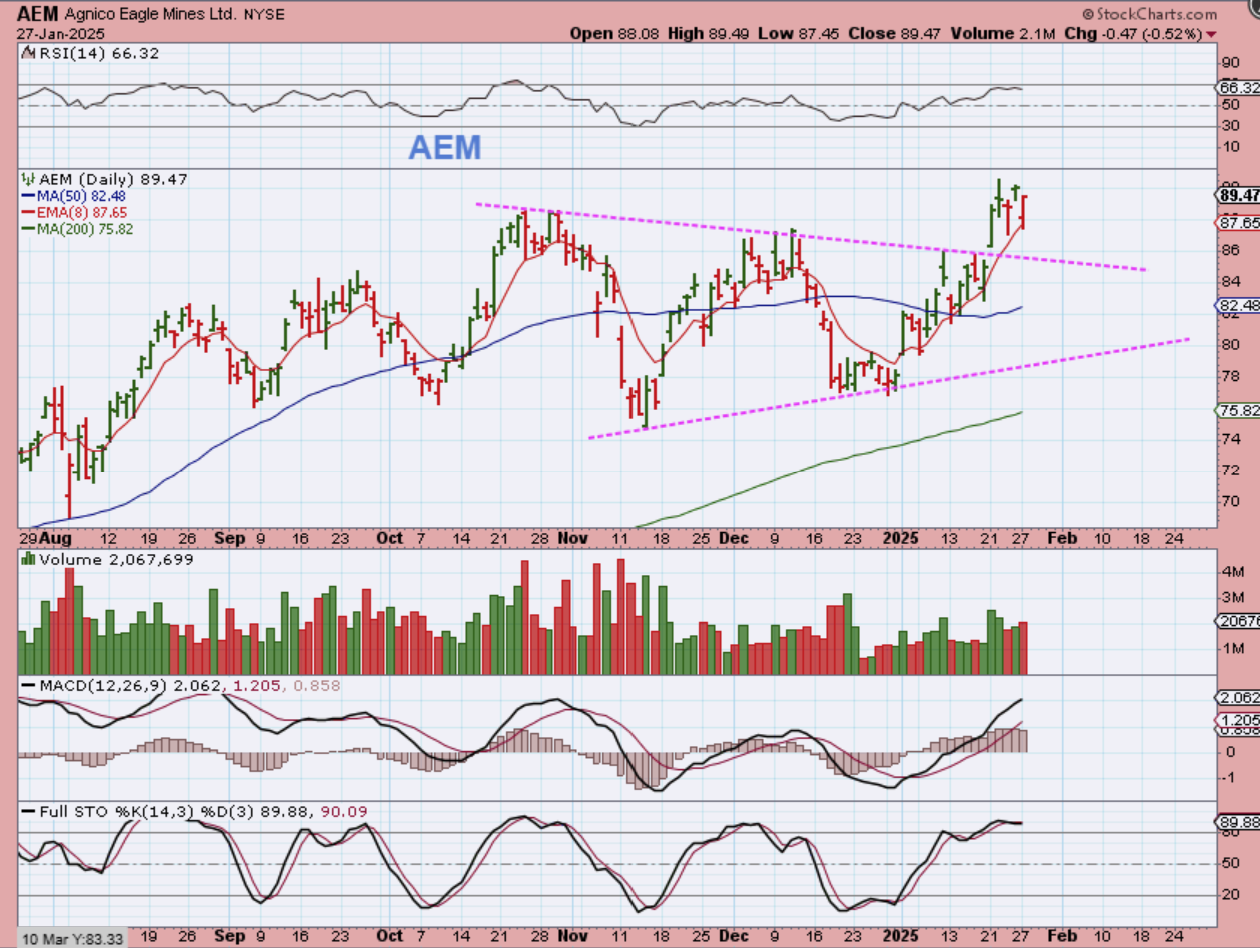This screenshot has width=1260, height=948.
Task: Click the upper magenta dashed trendline
Action: [810, 238]
